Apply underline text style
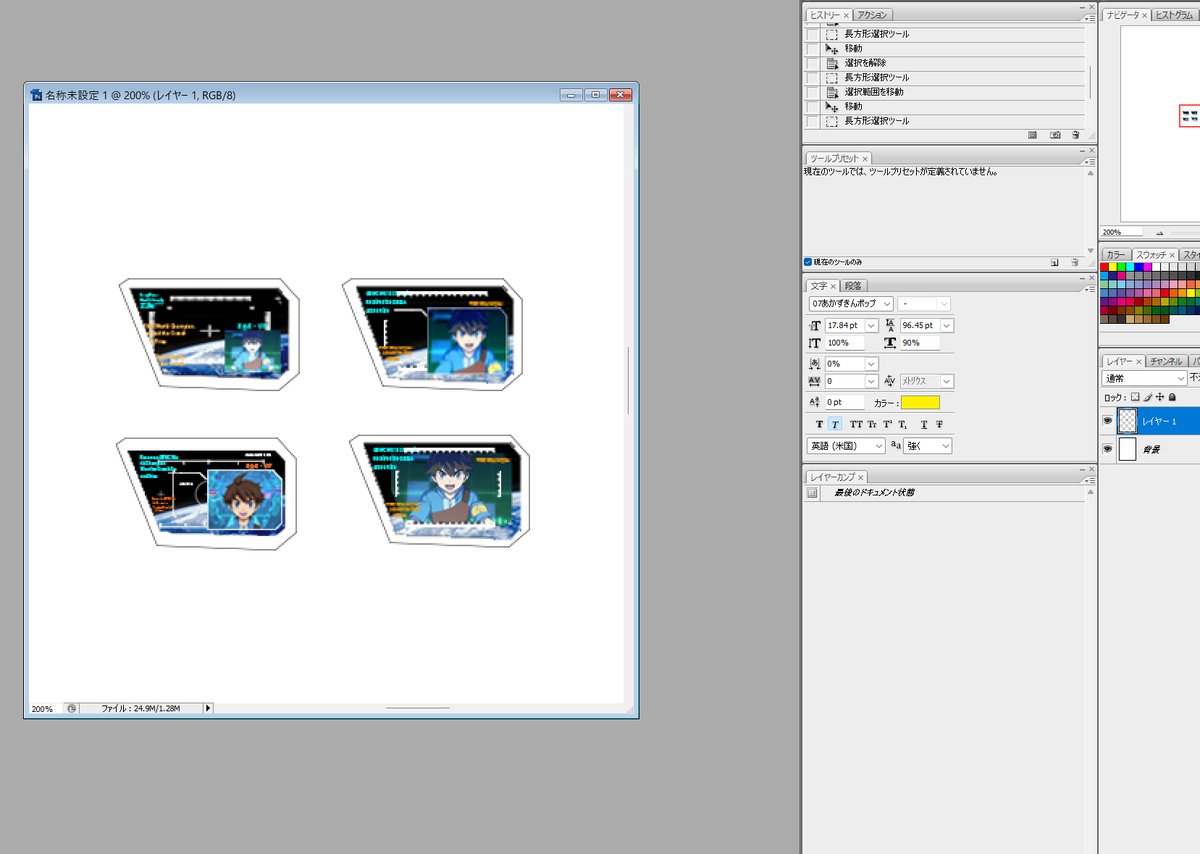Screen dimensions: 1200x854 tap(924, 424)
